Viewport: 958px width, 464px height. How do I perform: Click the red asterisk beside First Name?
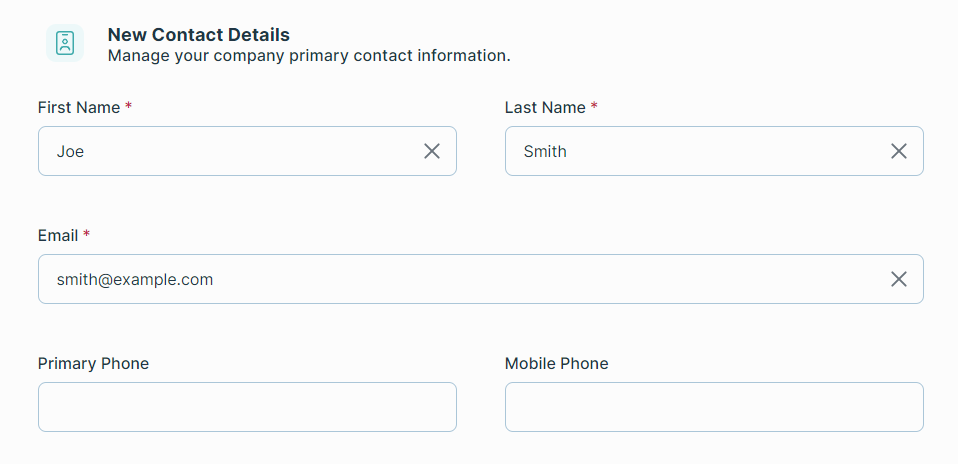click(x=128, y=107)
